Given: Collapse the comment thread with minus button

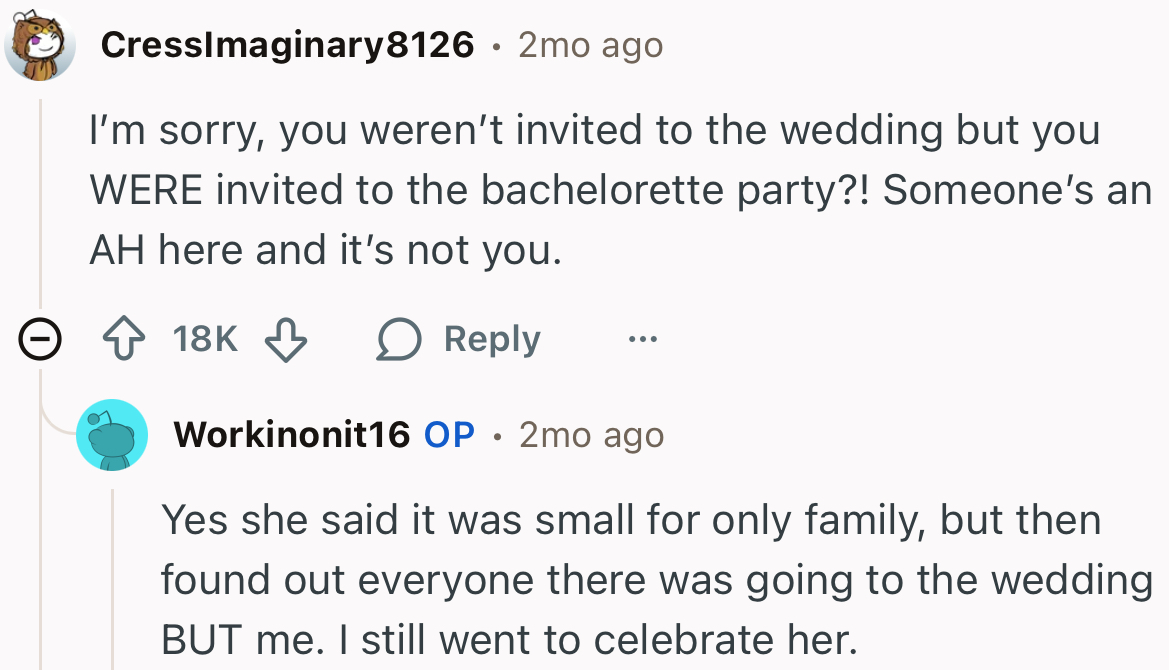Looking at the screenshot, I should [39, 341].
